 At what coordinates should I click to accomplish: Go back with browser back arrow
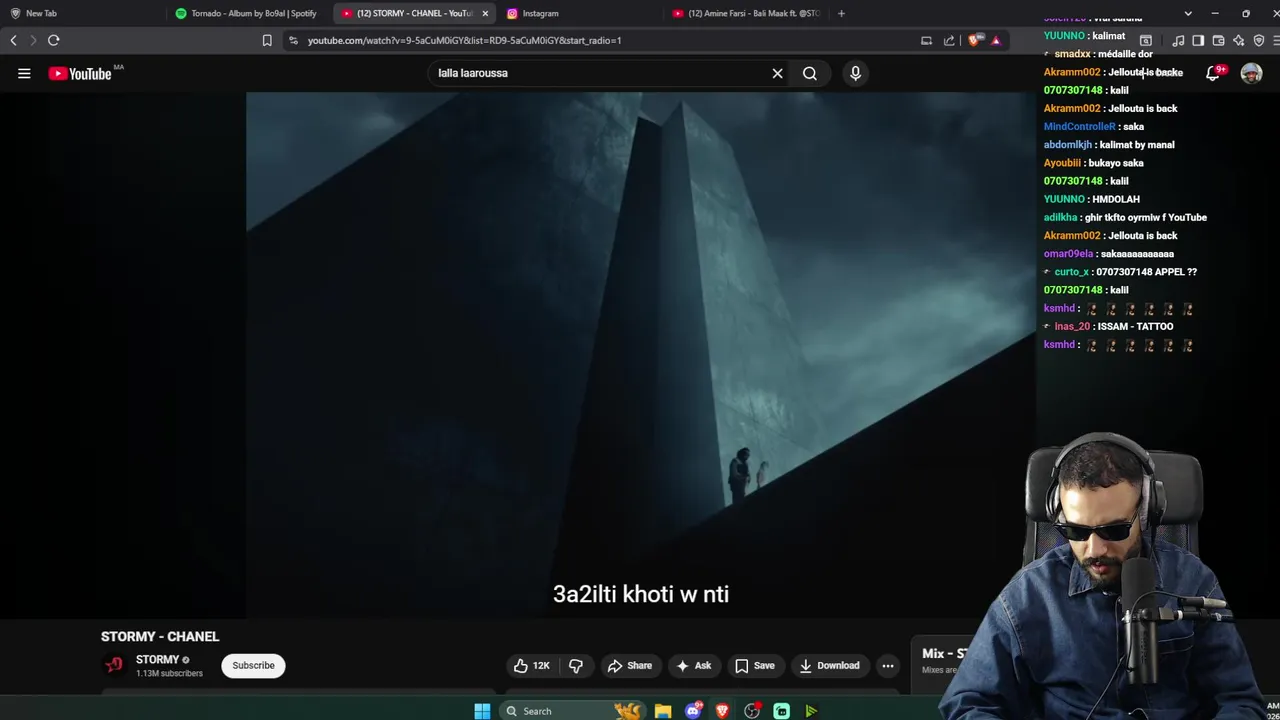click(x=13, y=40)
